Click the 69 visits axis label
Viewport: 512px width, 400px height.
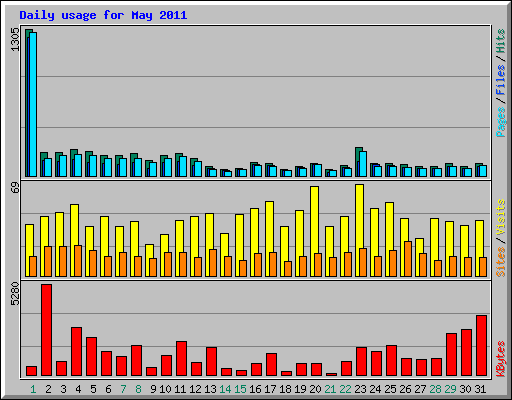click(x=15, y=188)
